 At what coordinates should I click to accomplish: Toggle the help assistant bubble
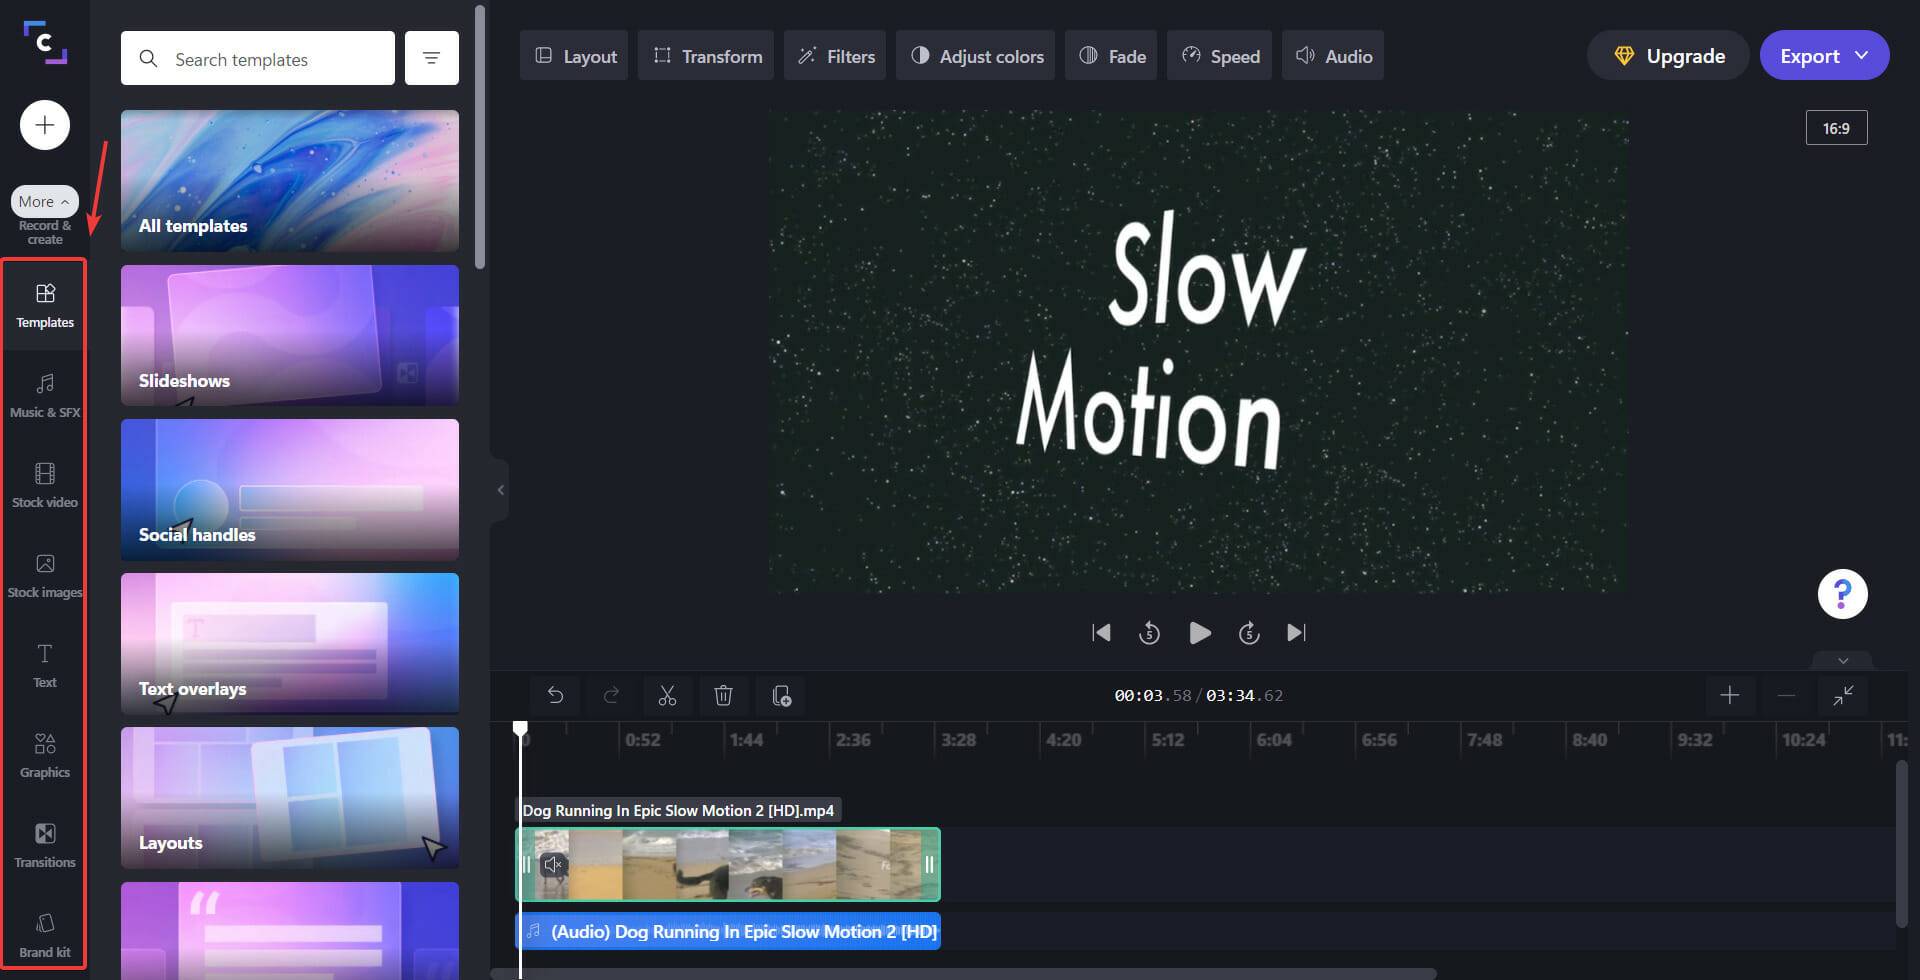pyautogui.click(x=1842, y=593)
